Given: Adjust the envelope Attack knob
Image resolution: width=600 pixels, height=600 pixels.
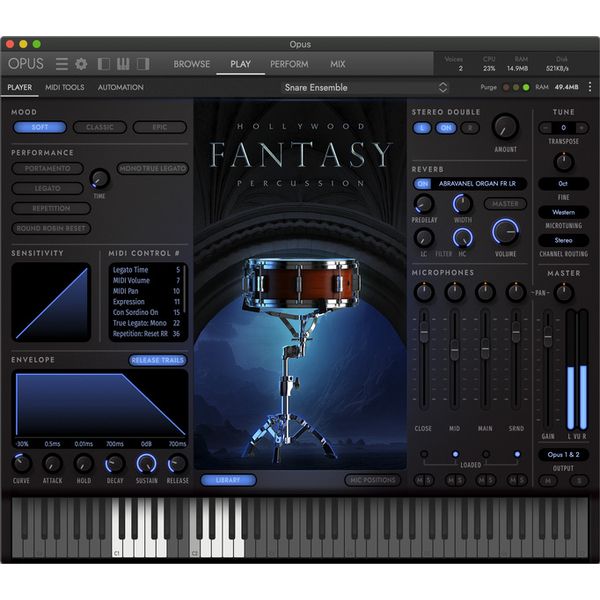Looking at the screenshot, I should pos(52,463).
